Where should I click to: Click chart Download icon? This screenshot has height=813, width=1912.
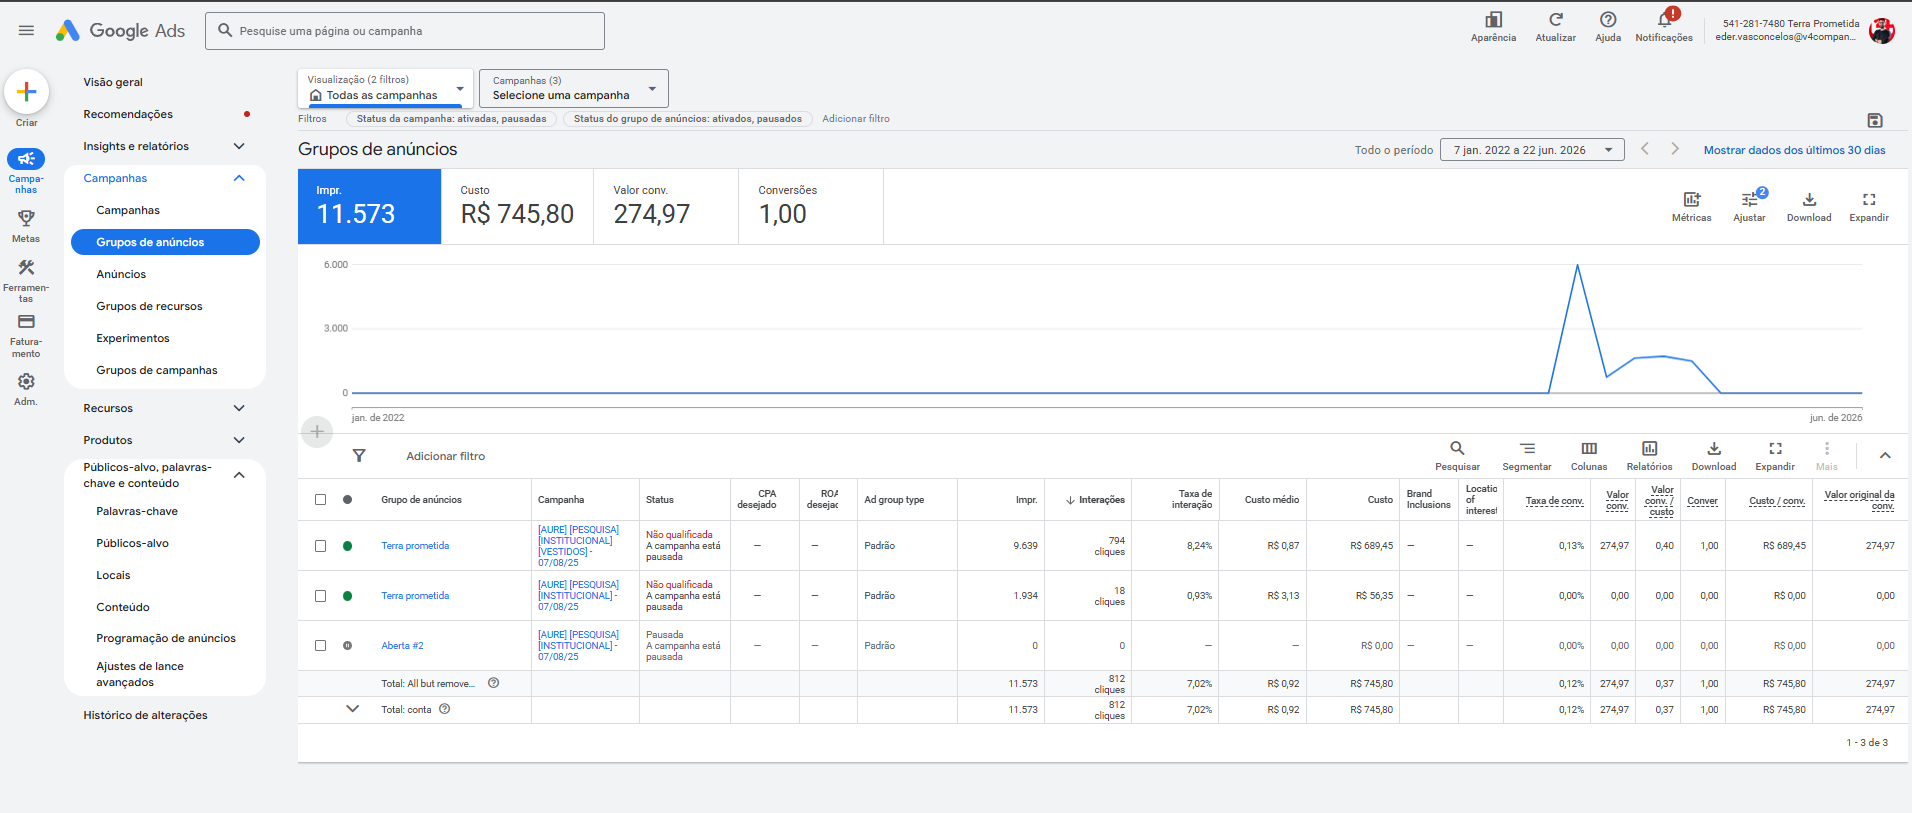(x=1809, y=200)
